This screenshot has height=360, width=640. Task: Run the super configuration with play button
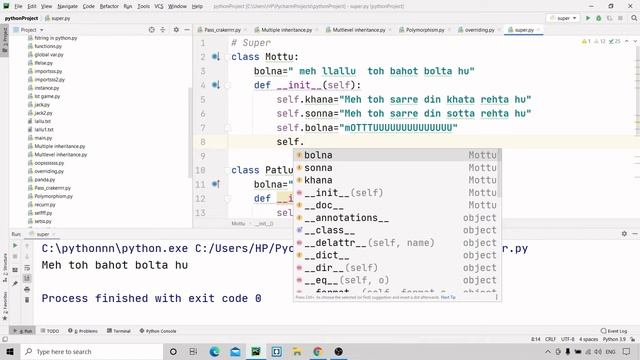pos(588,18)
